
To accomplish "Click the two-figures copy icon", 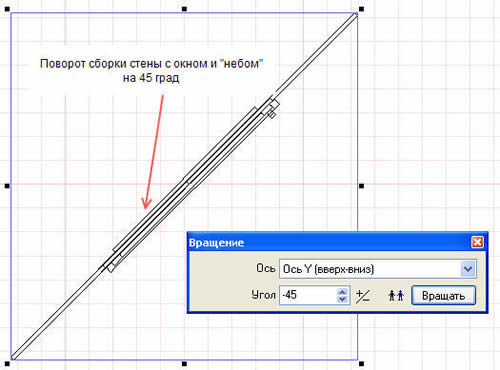I will pos(396,295).
